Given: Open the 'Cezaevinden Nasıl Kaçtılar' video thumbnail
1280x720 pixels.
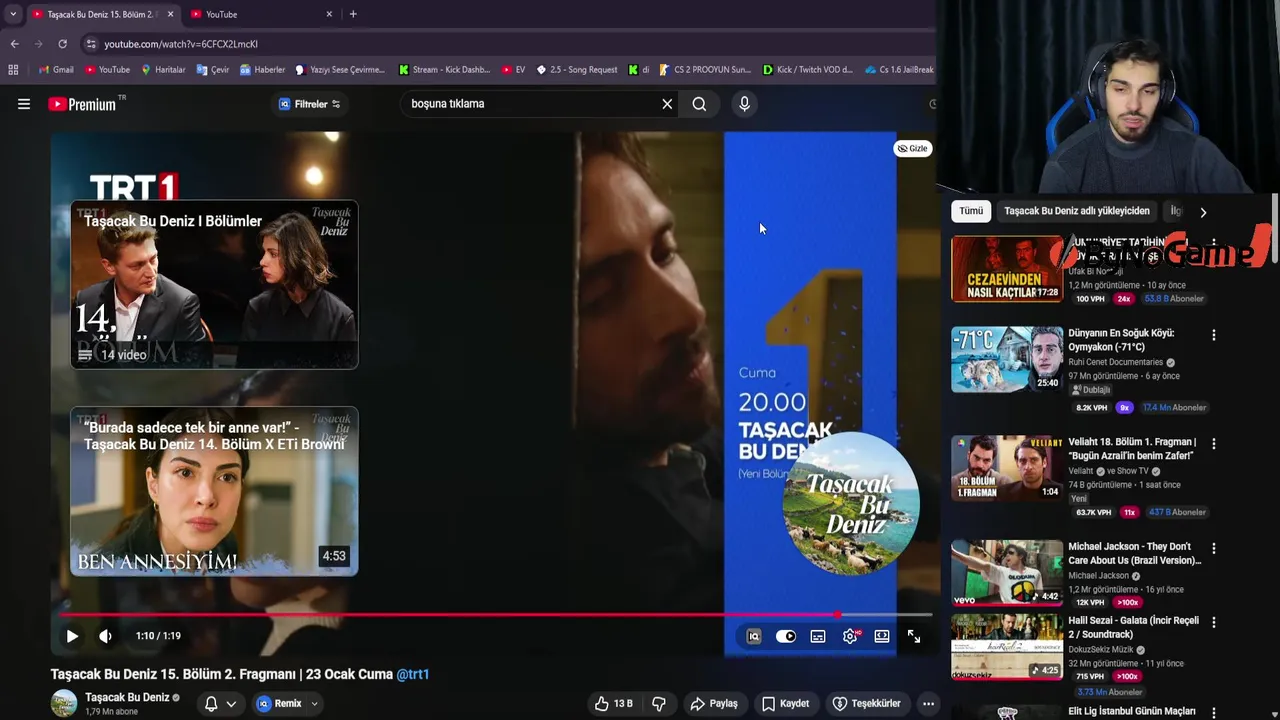Looking at the screenshot, I should point(1007,269).
